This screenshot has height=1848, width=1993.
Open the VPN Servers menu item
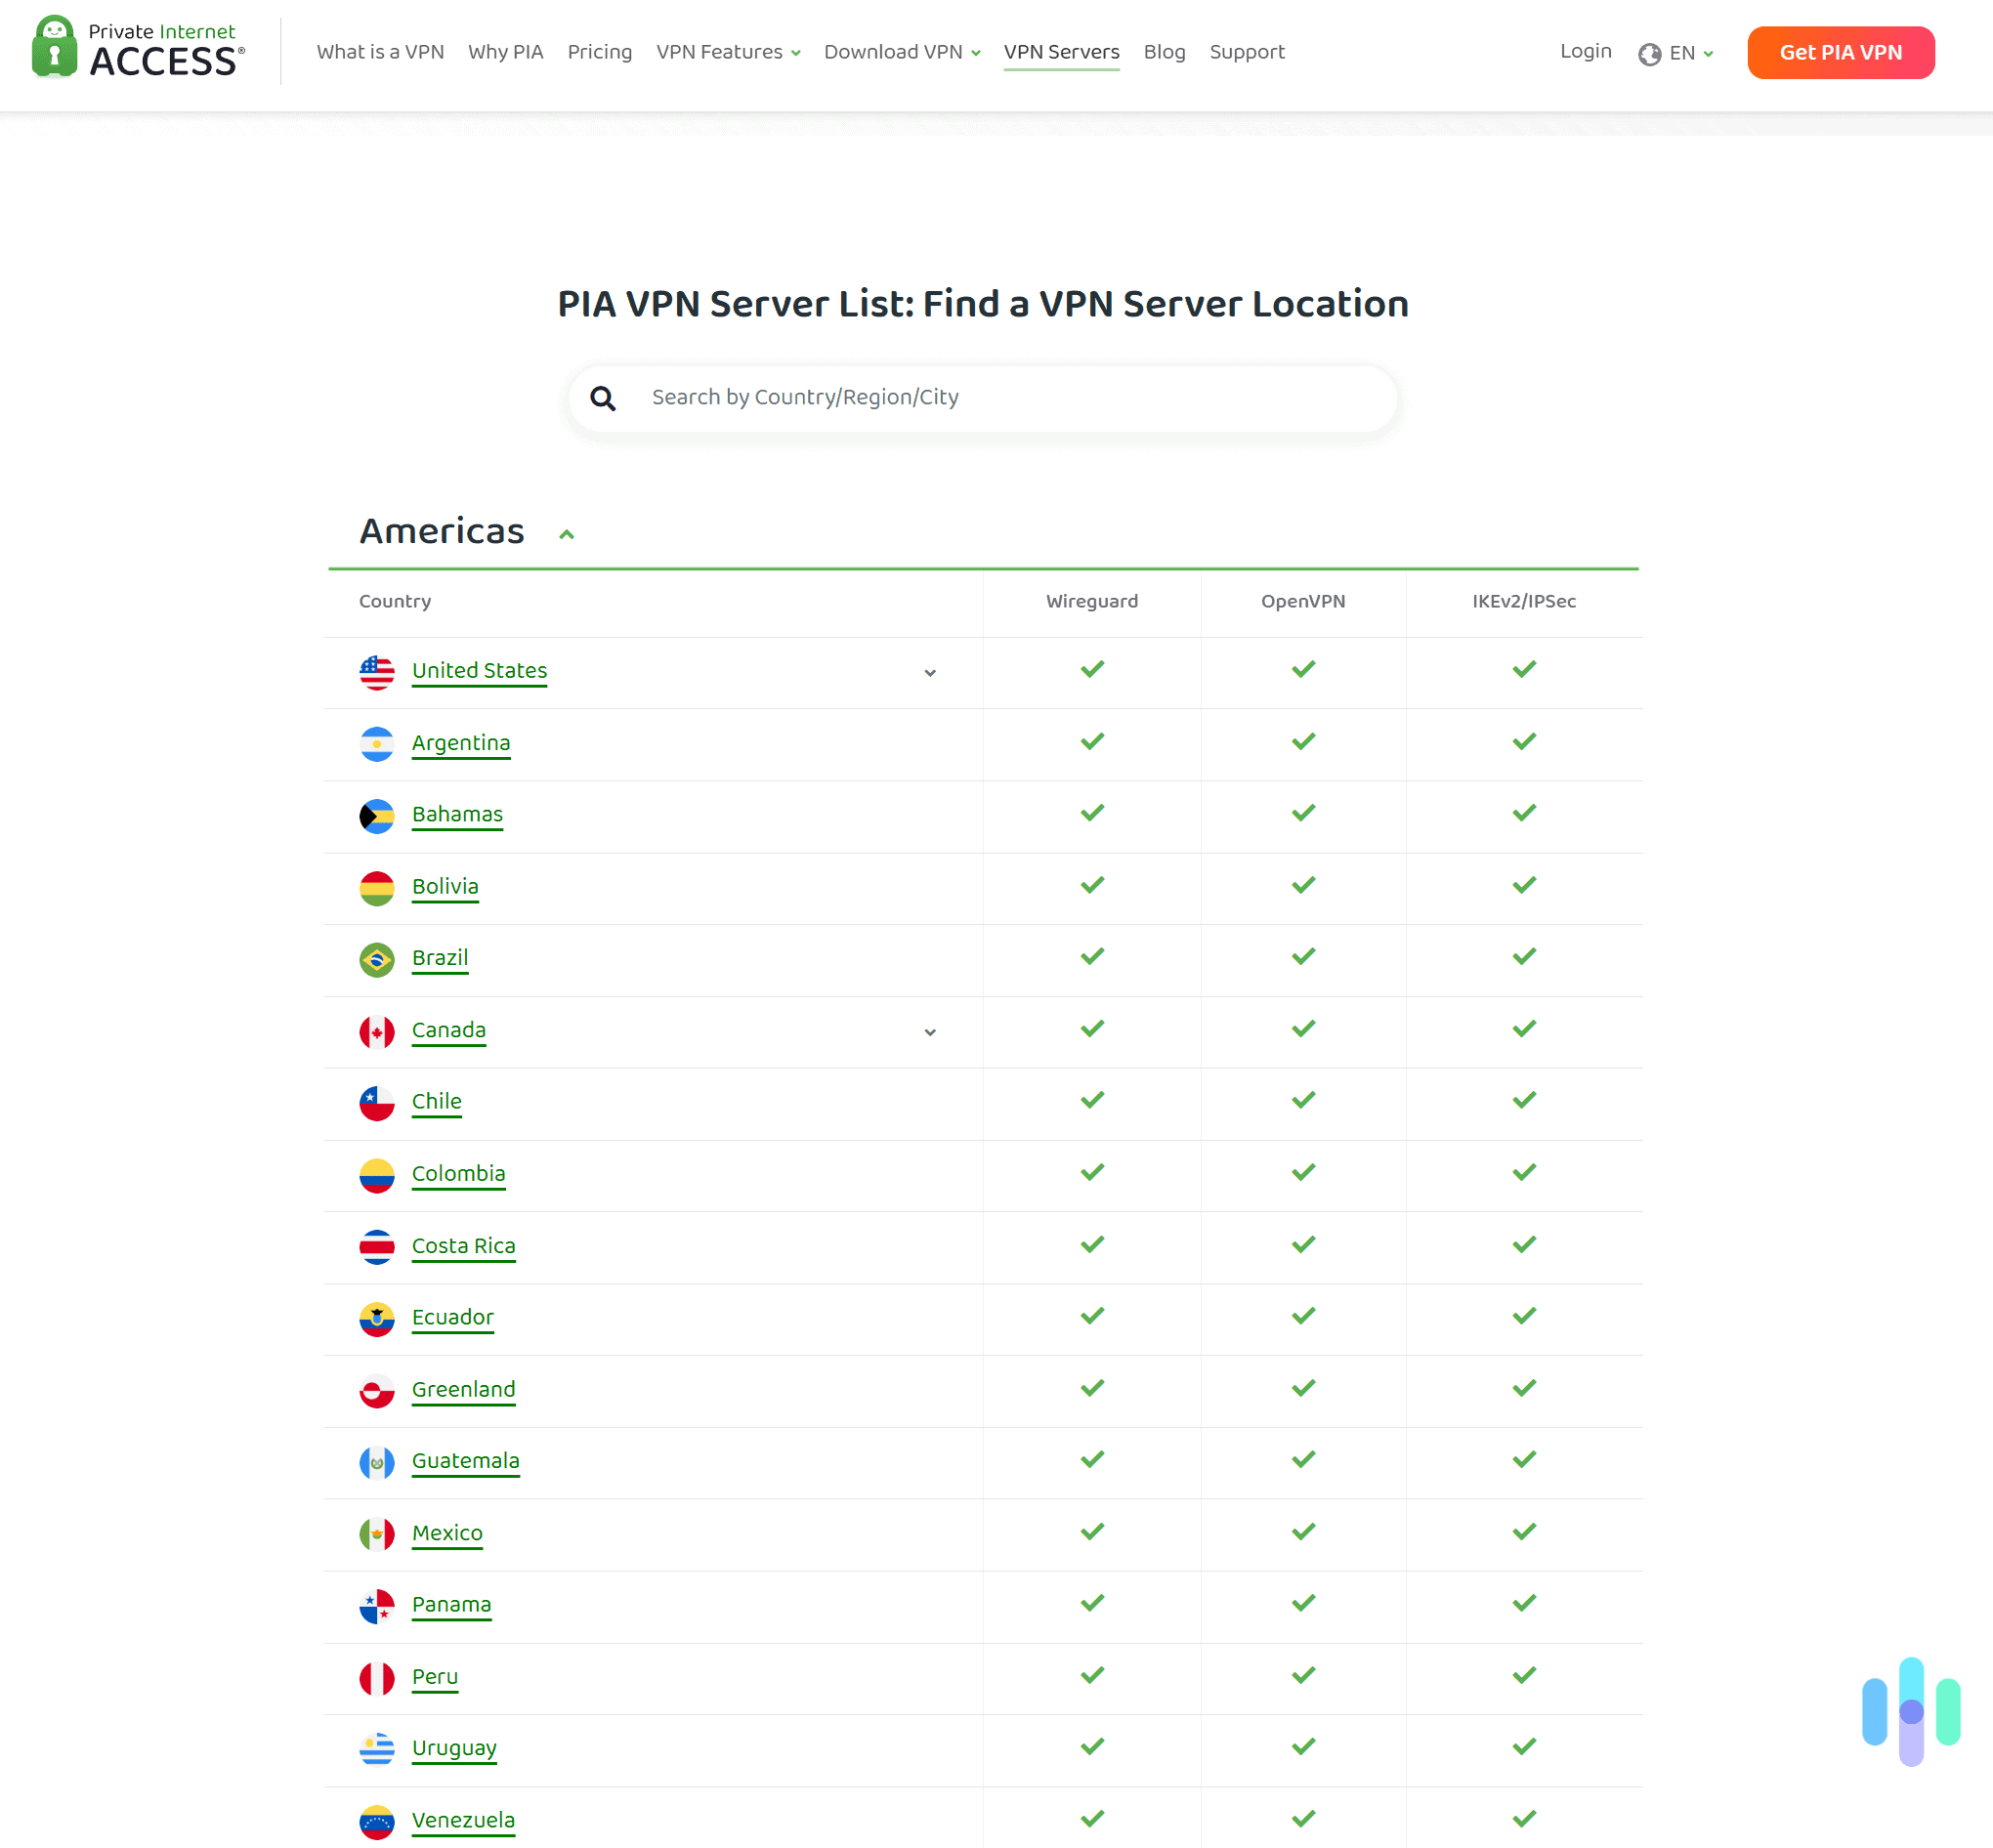click(1061, 51)
